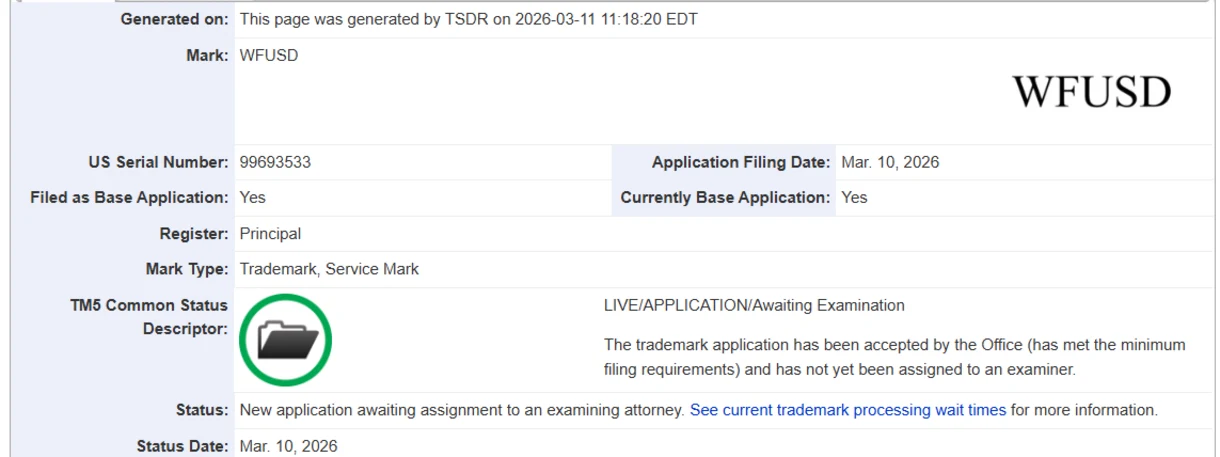1220x457 pixels.
Task: Click the Currently Base Application Yes value
Action: 854,197
